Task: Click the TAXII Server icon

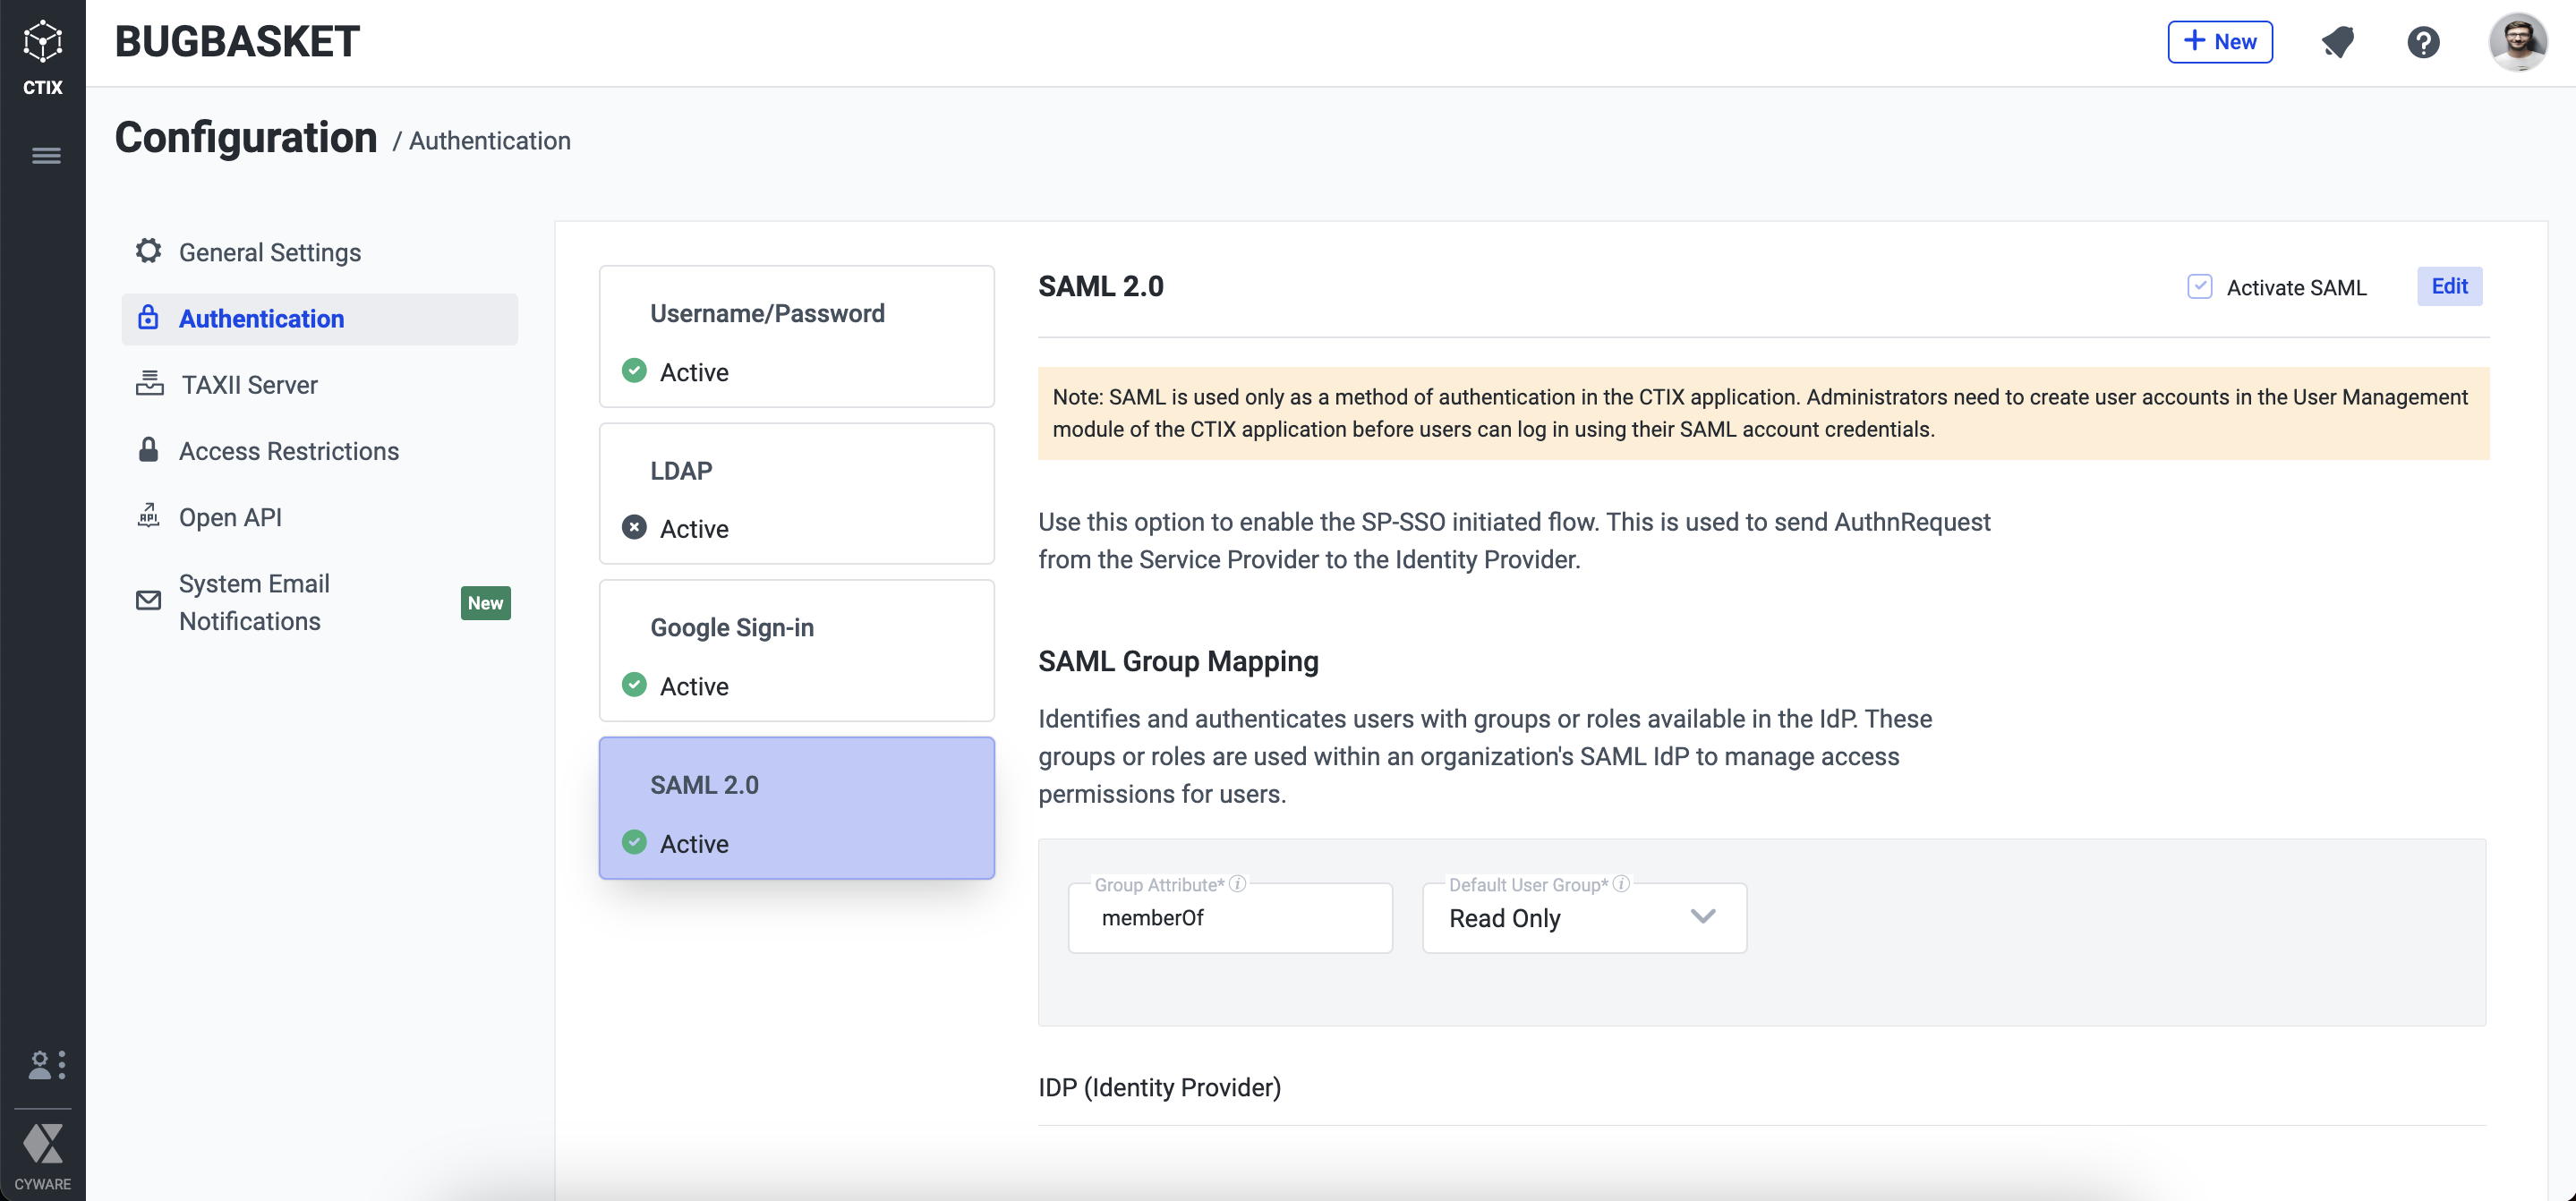Action: 149,384
